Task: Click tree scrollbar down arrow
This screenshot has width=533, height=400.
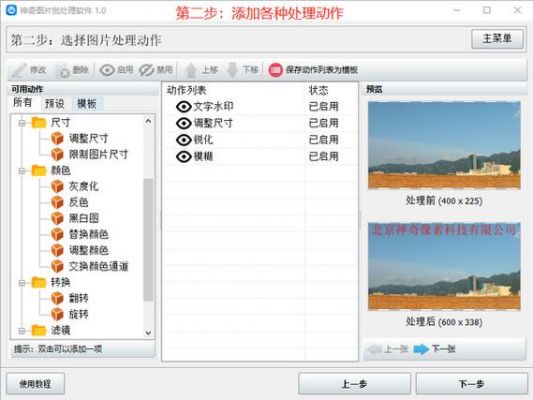Action: [148, 333]
